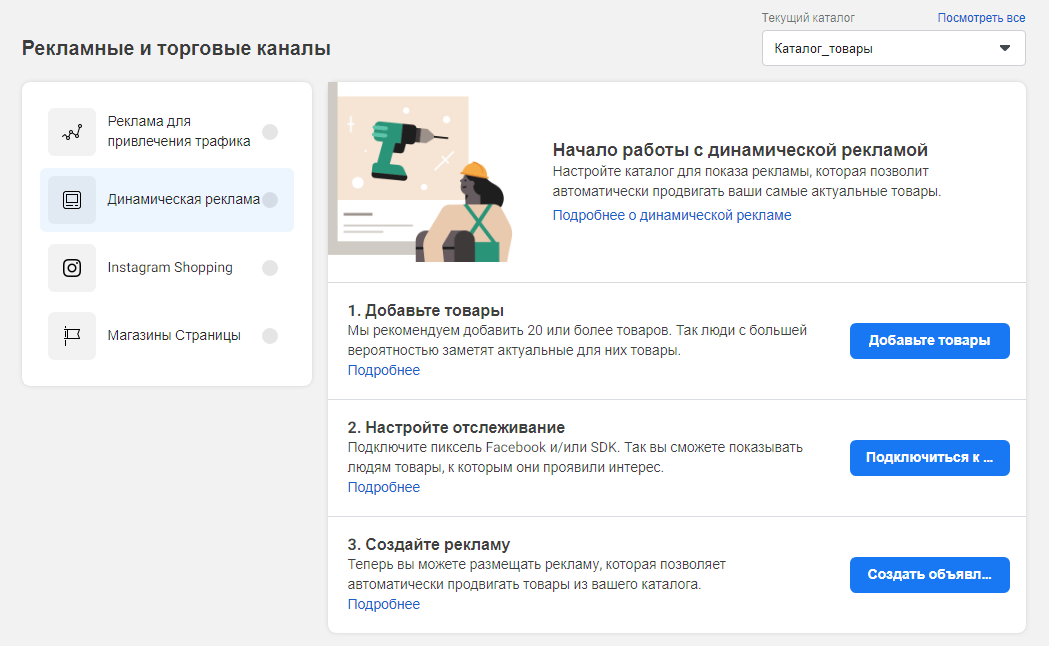Open Посмотреть все catalogs link
Viewport: 1049px width, 646px height.
point(981,18)
